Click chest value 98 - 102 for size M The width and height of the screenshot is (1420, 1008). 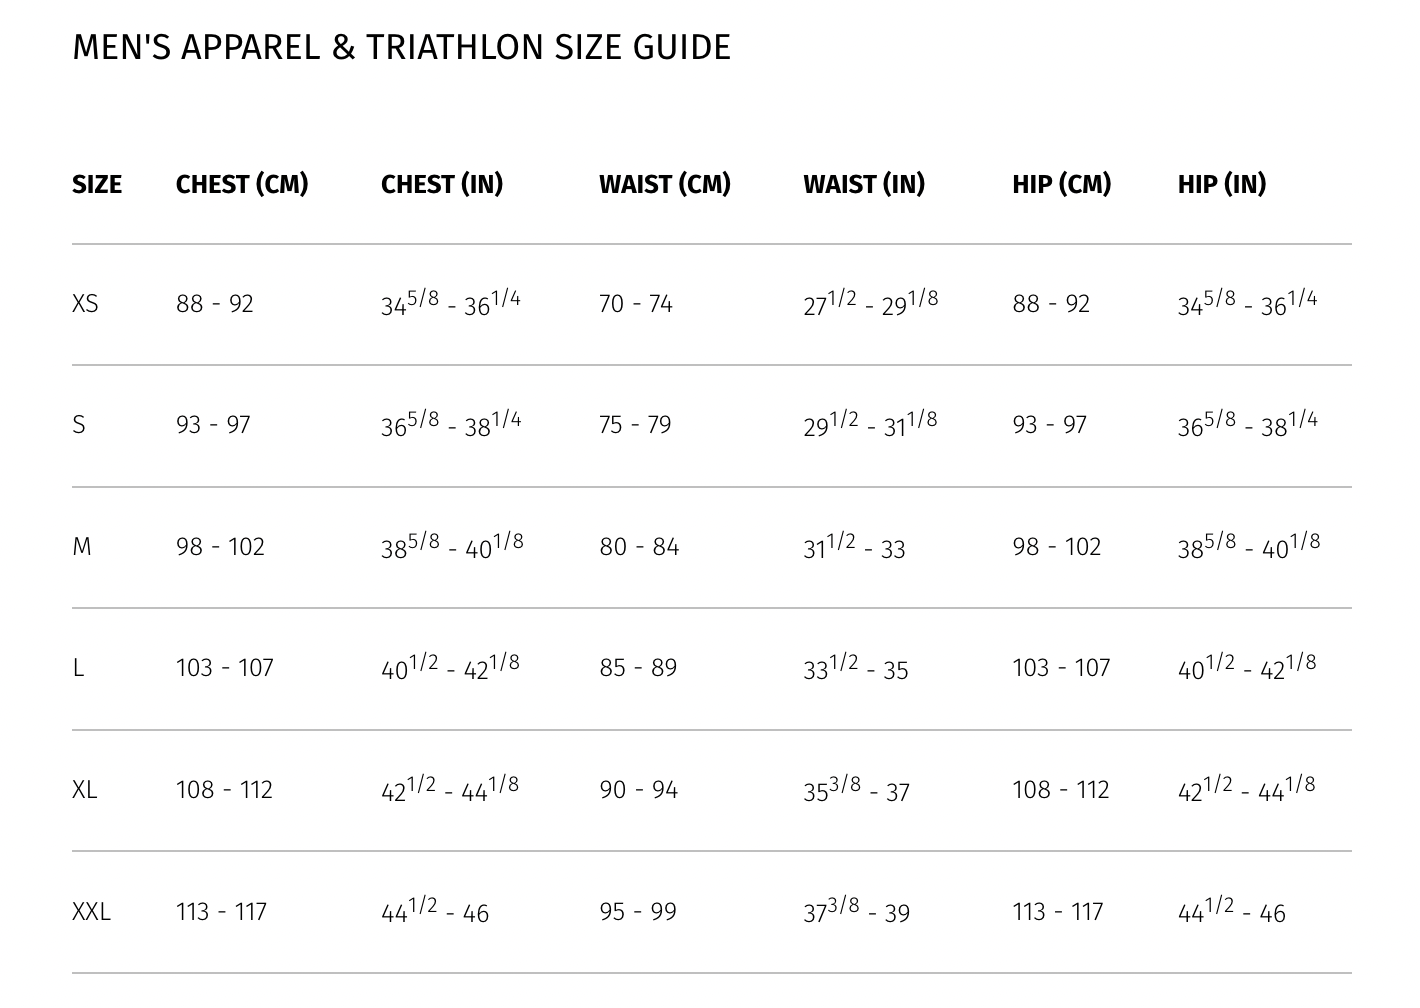[x=220, y=547]
